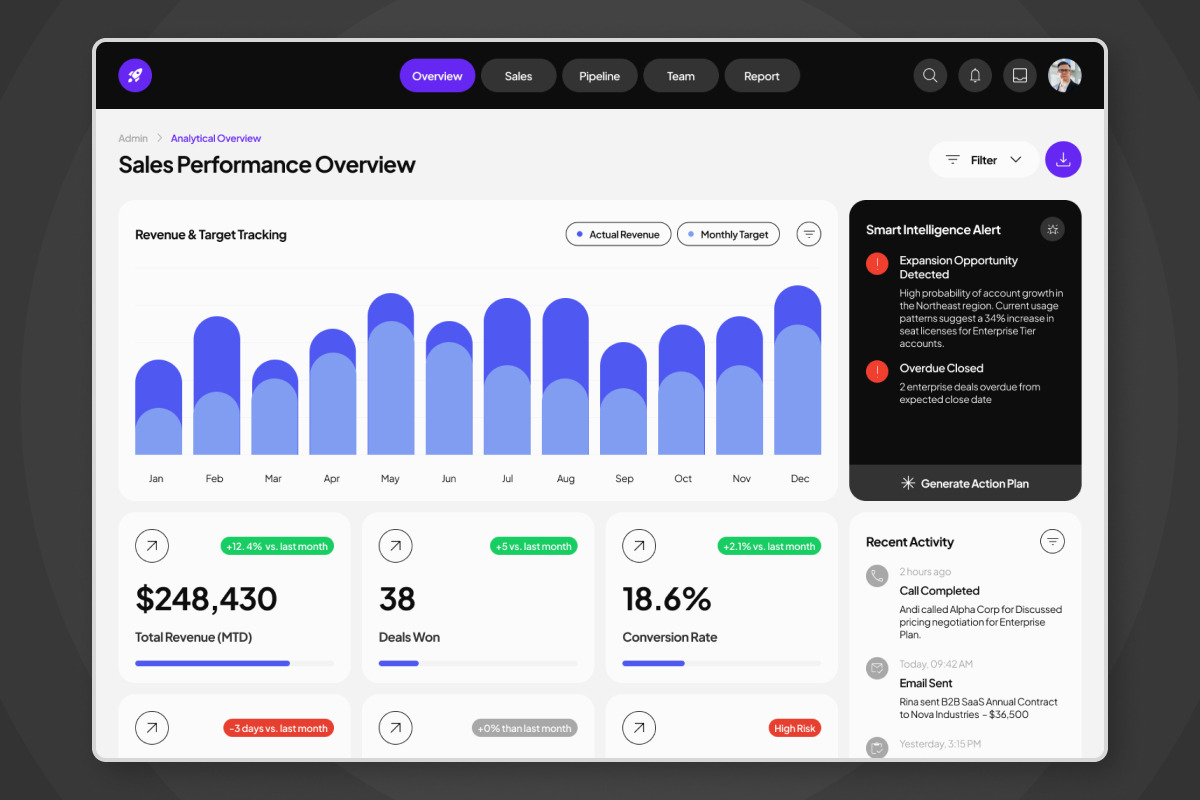1200x800 pixels.
Task: Switch to the Sales tab
Action: coord(518,76)
